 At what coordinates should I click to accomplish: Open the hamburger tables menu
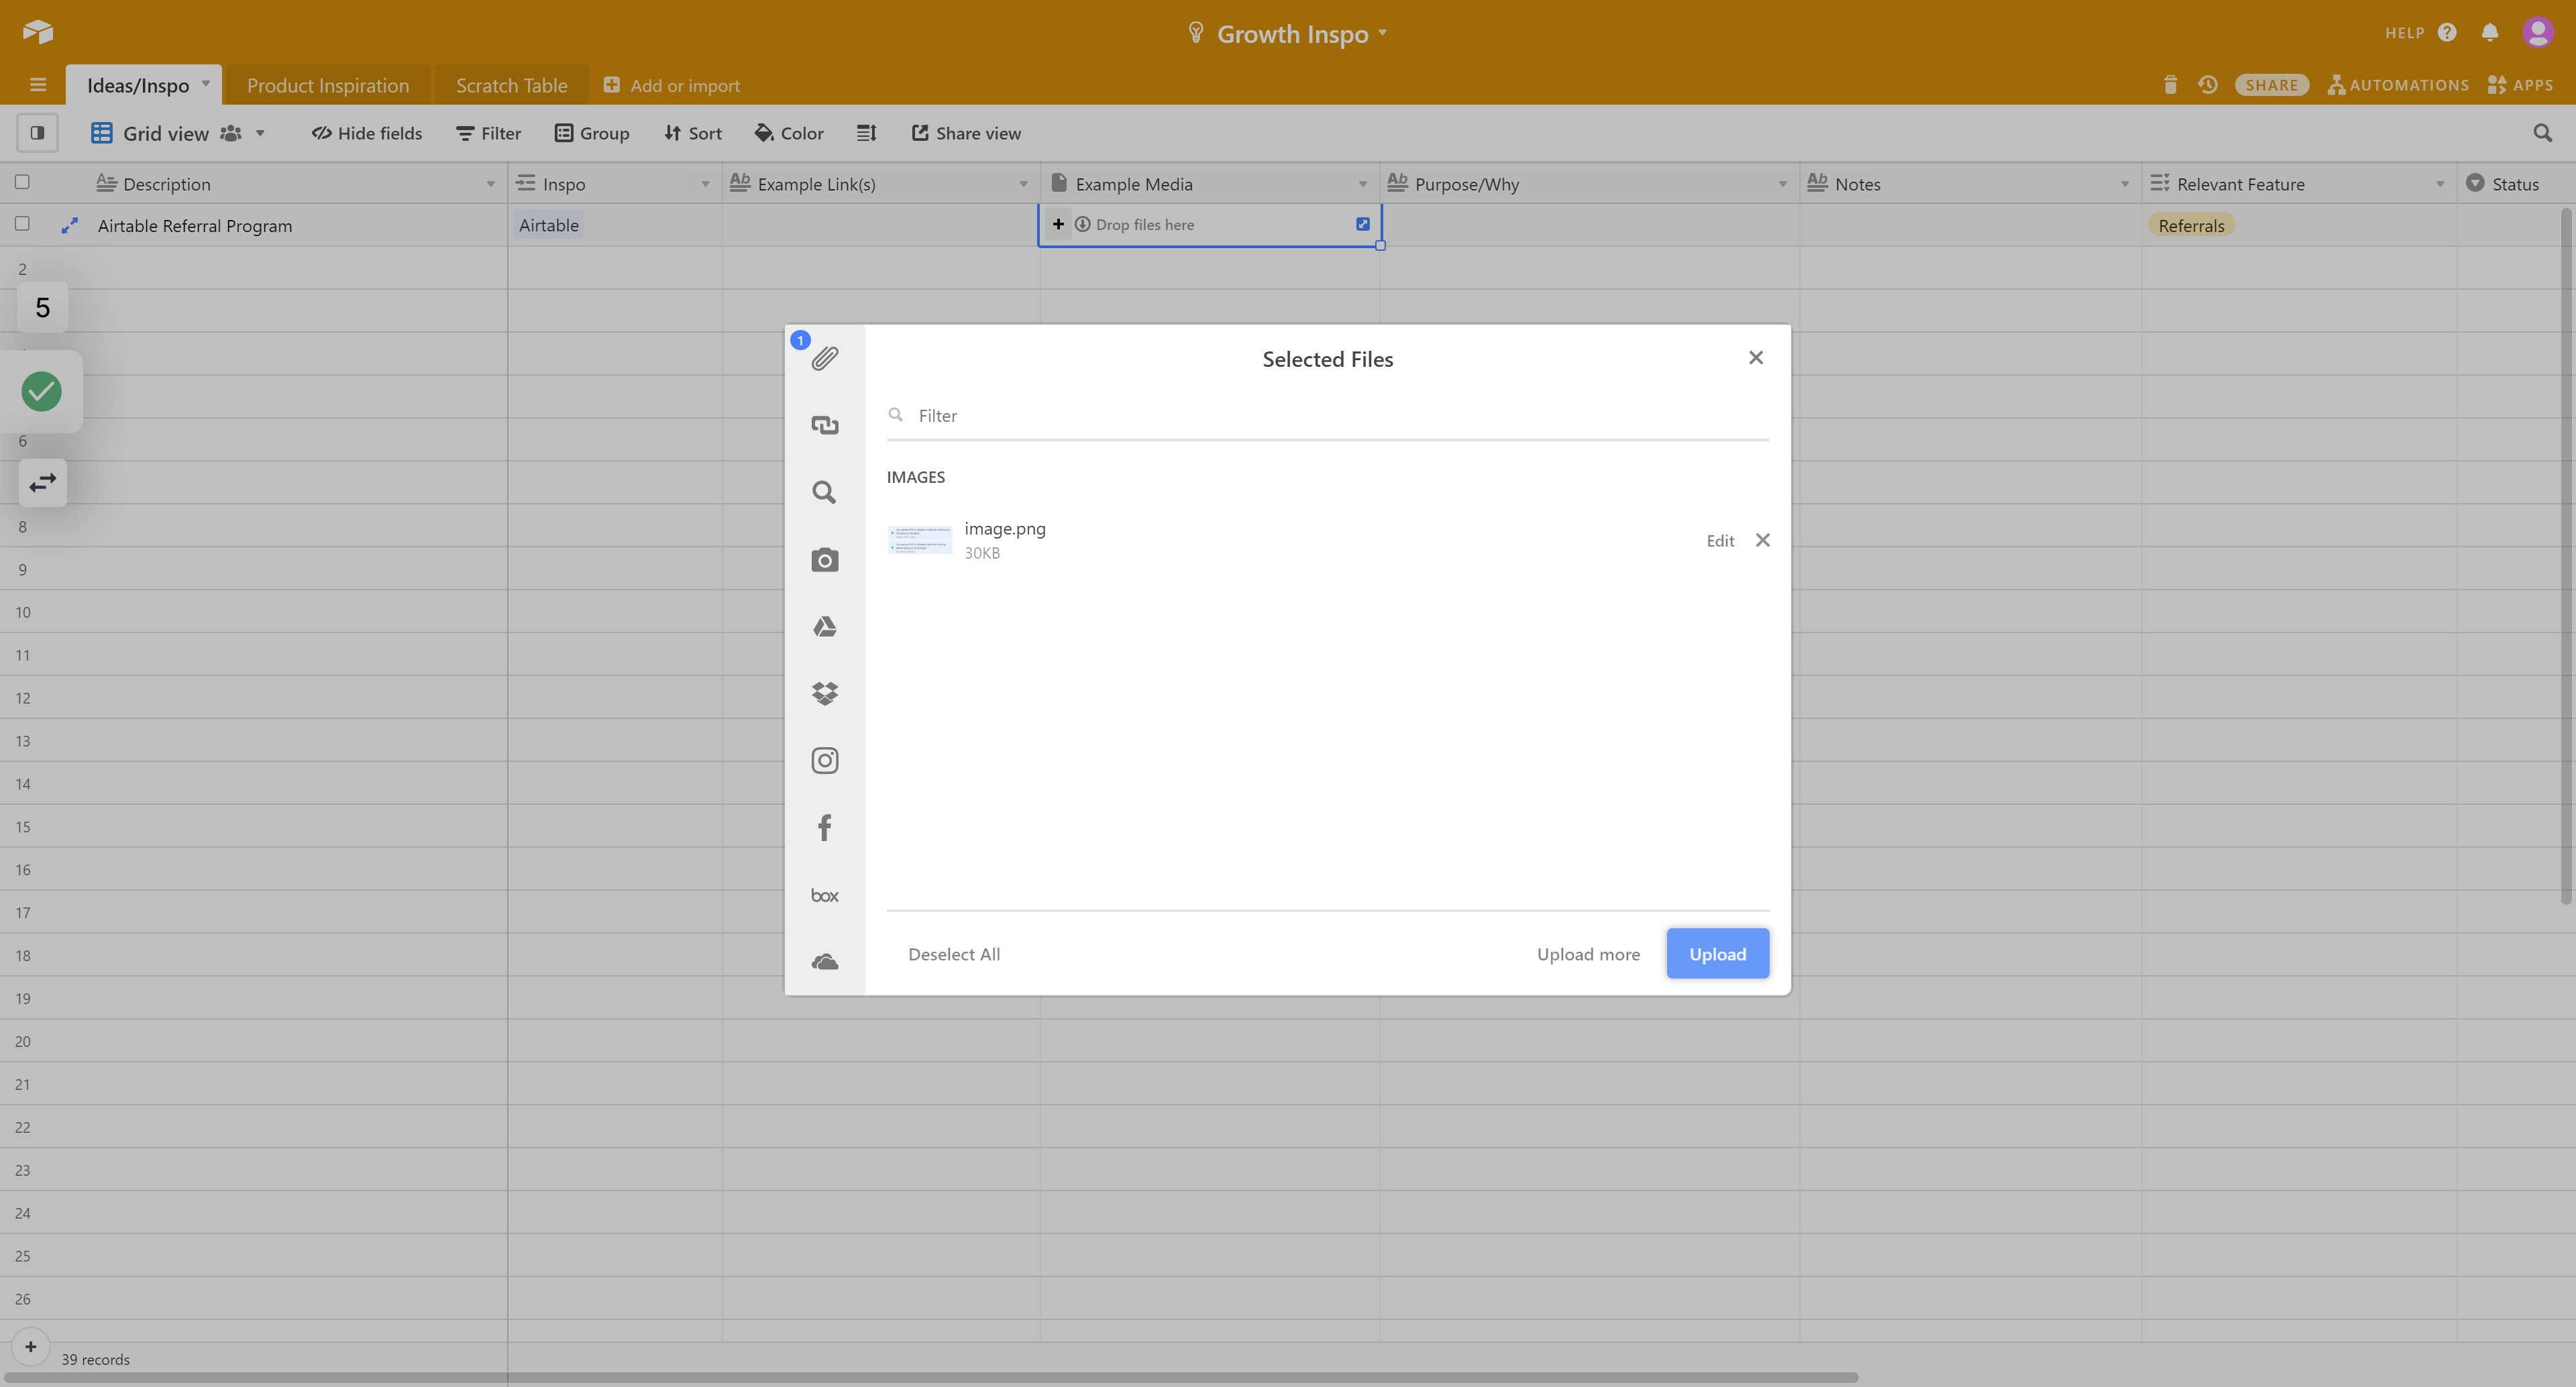38,85
